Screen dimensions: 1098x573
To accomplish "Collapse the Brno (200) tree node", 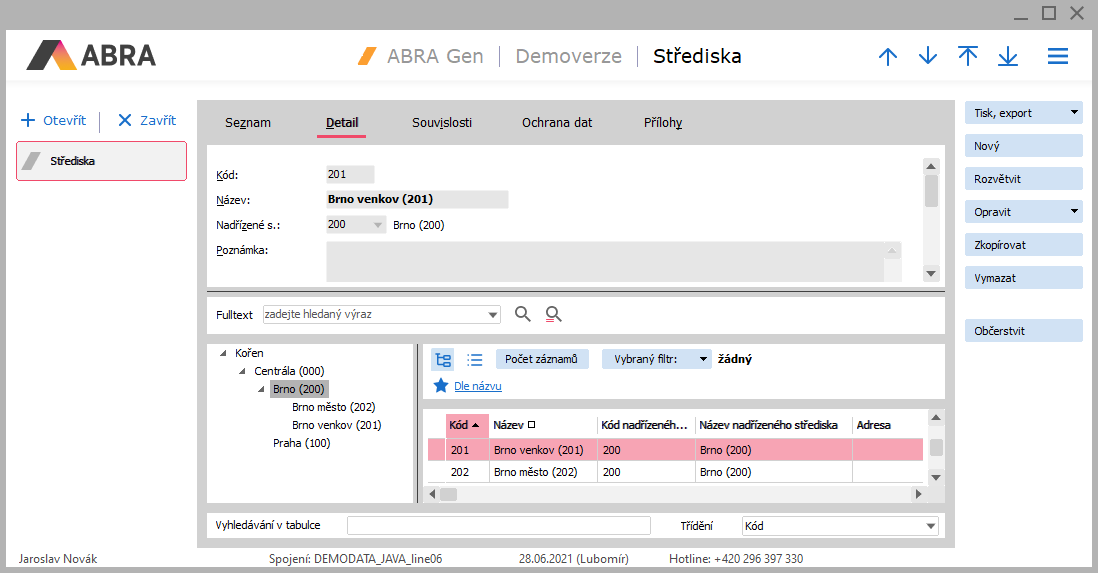I will [262, 390].
